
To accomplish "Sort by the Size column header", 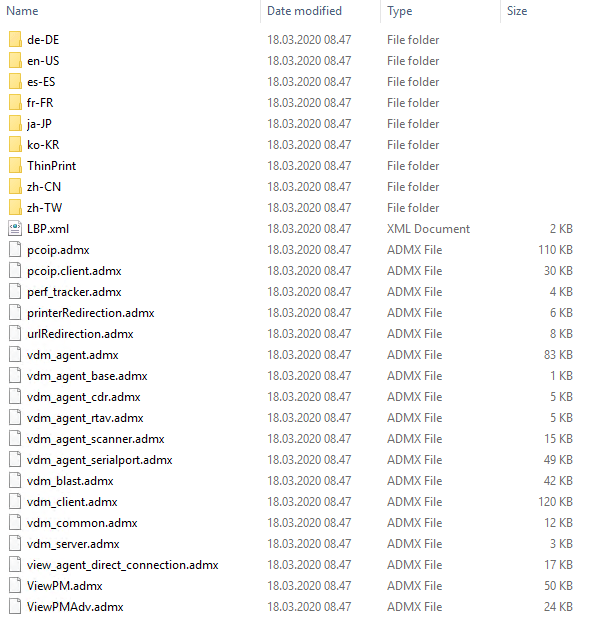I will click(517, 11).
